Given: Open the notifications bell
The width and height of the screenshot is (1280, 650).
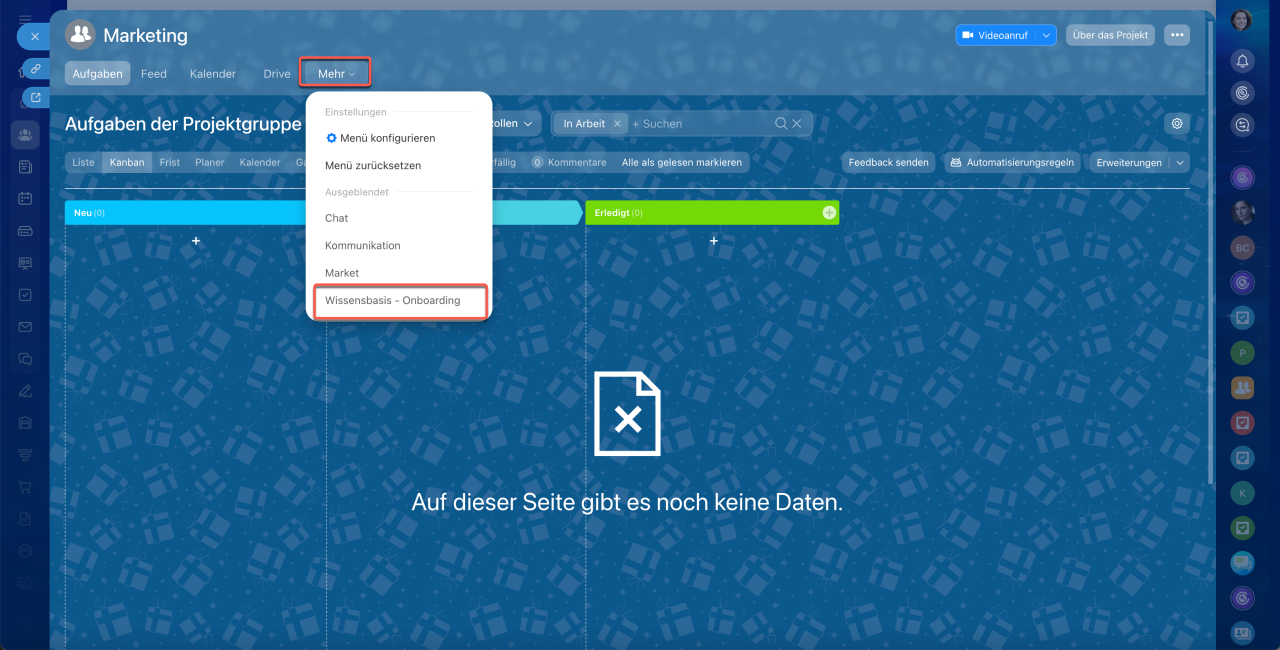Looking at the screenshot, I should [x=1242, y=62].
